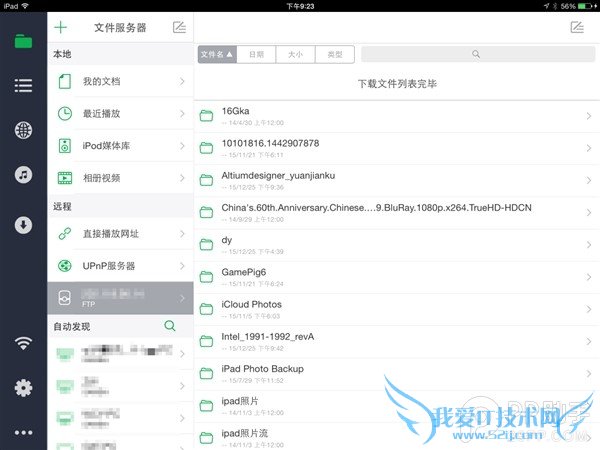Open chevron of iPad Photo Backup folder
600x450 pixels.
589,373
